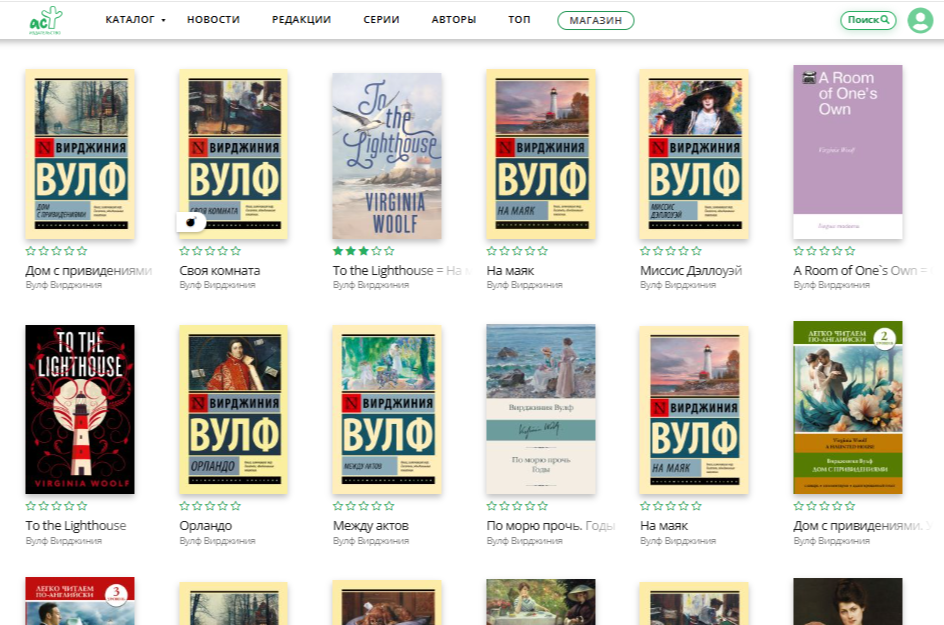Open the Миссис Дэллоуэй book cover

pos(694,154)
